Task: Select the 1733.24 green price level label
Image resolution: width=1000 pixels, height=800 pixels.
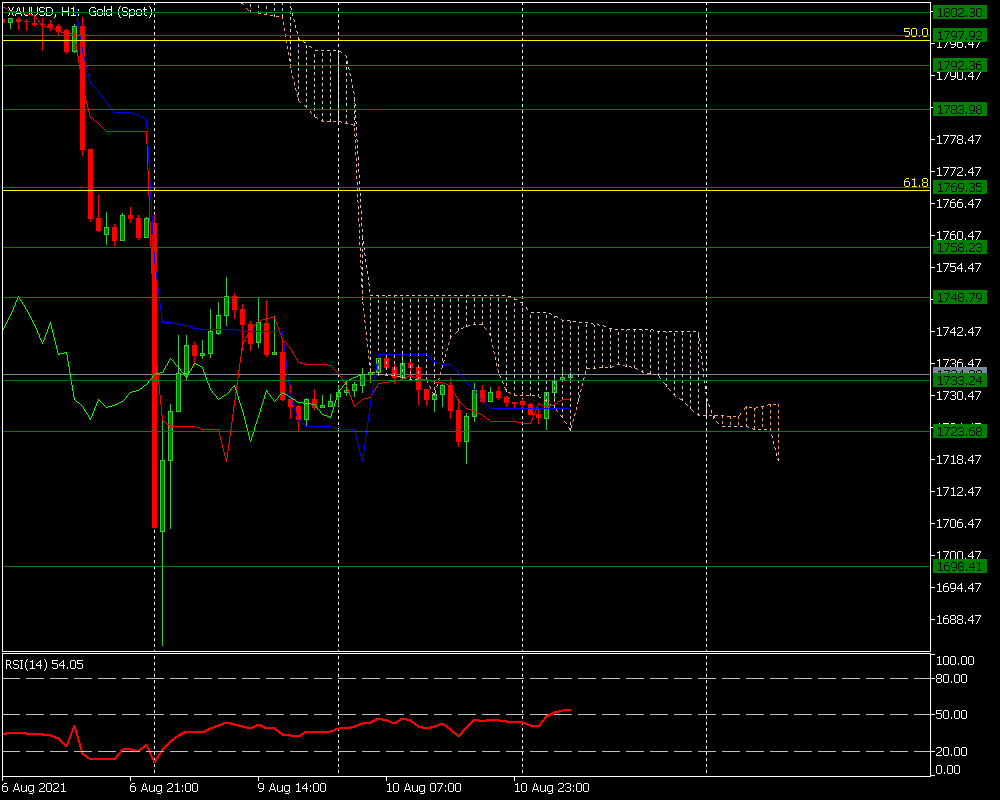Action: pyautogui.click(x=959, y=380)
